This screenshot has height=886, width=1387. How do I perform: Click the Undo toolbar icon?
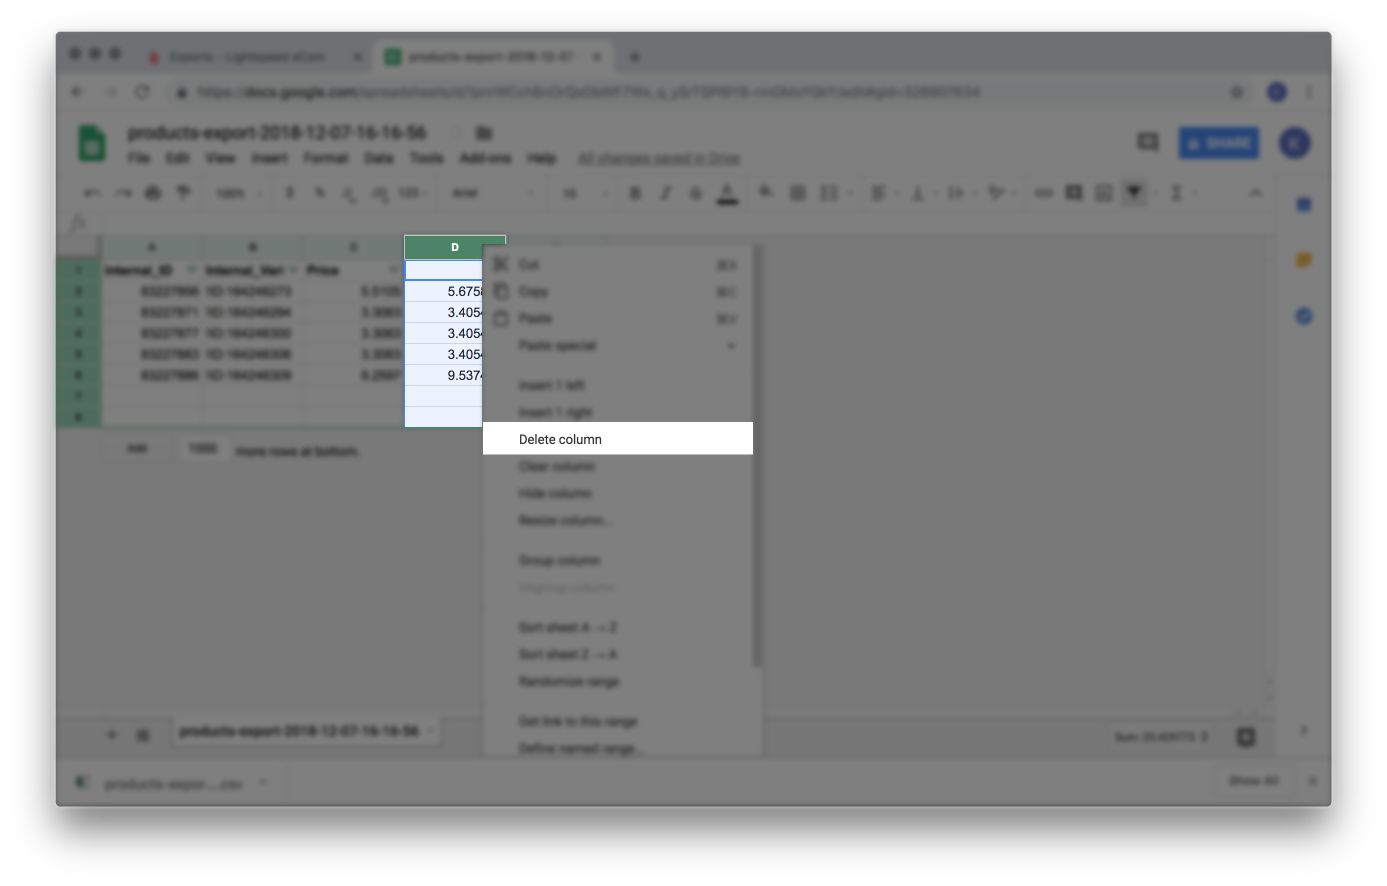pos(92,193)
